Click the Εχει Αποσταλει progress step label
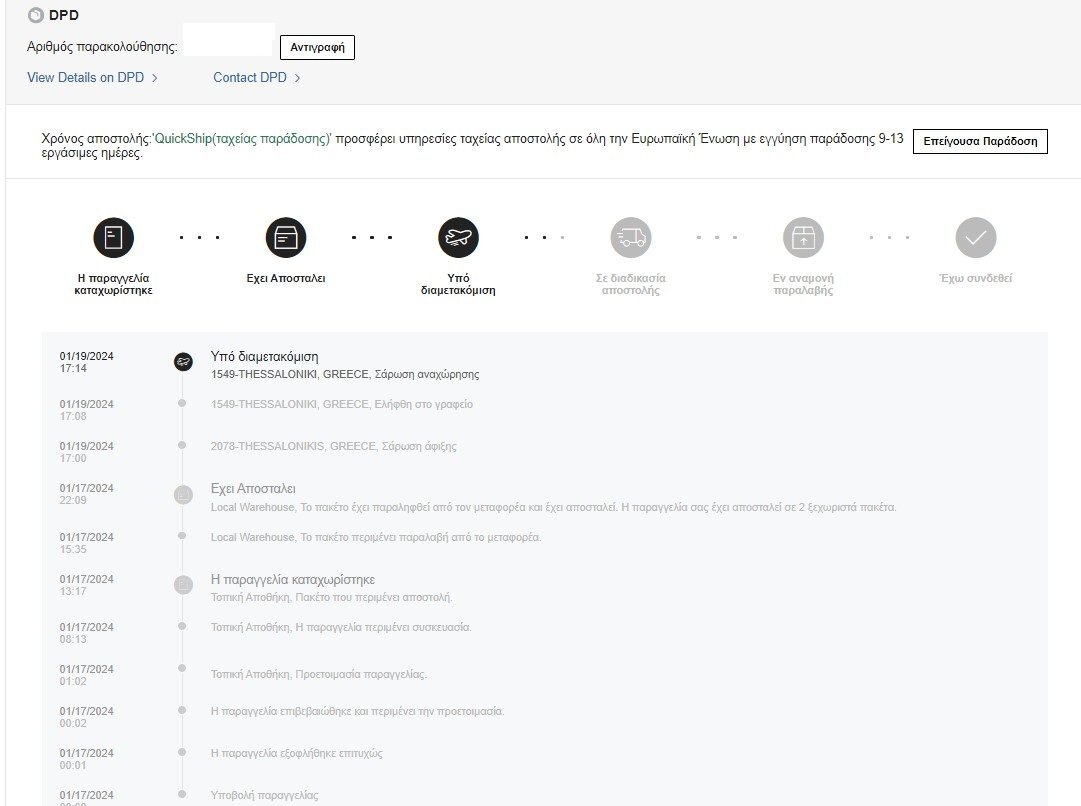Viewport: 1081px width, 806px height. [x=286, y=279]
